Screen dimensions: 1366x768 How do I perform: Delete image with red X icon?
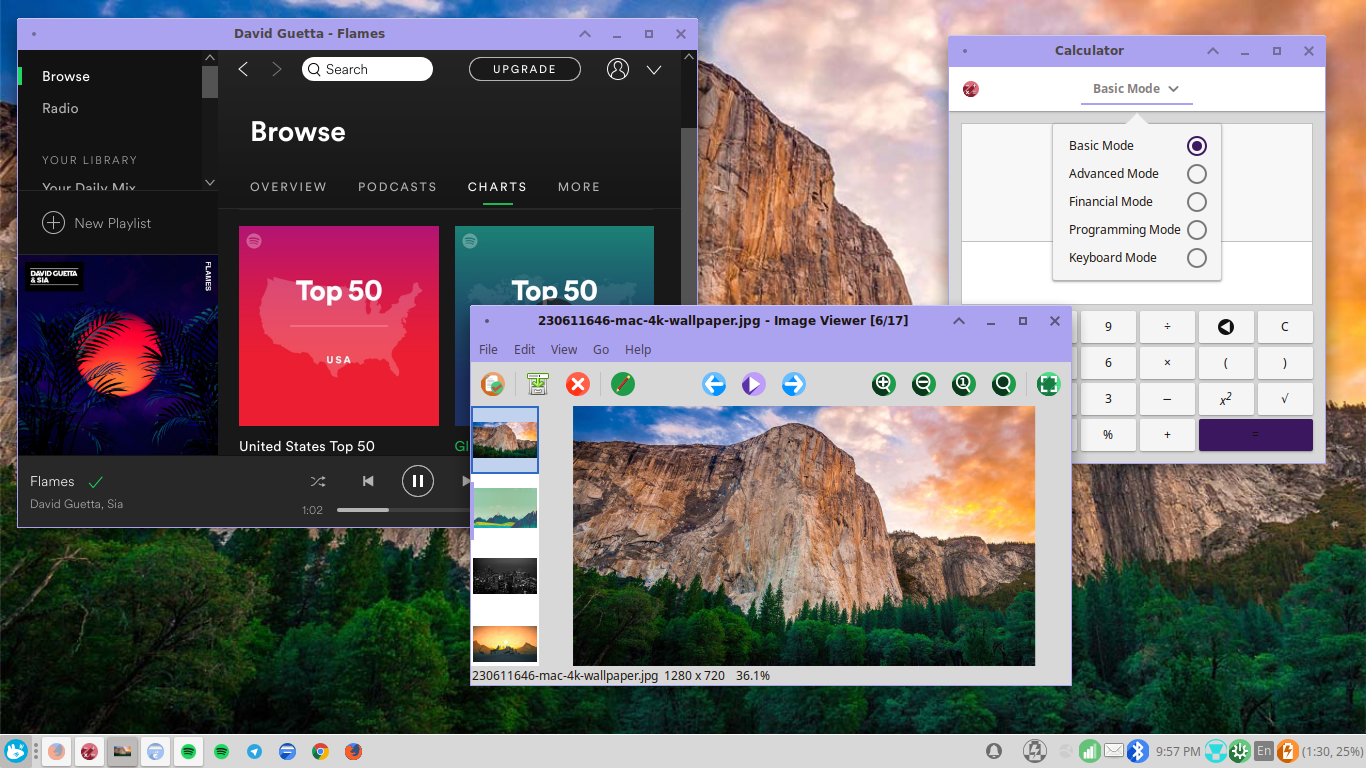pyautogui.click(x=578, y=384)
